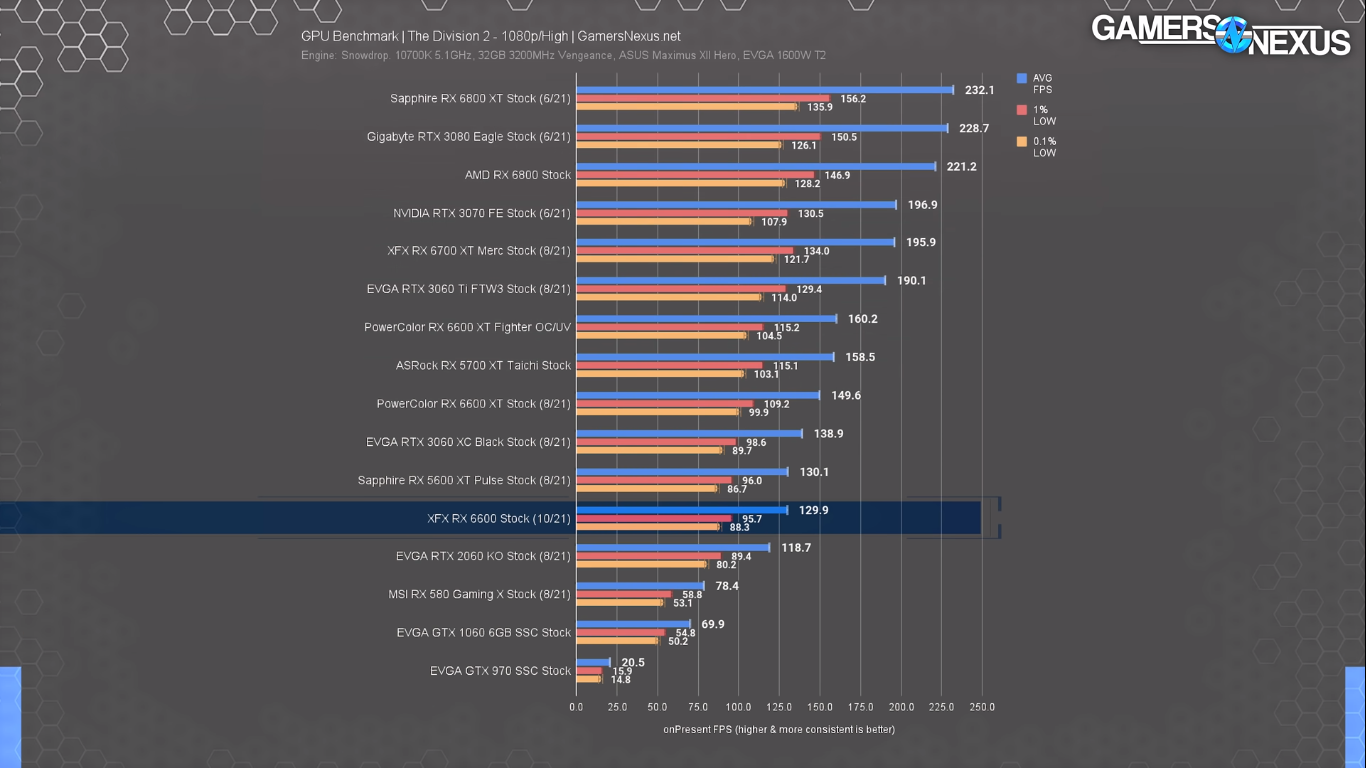The width and height of the screenshot is (1366, 768).
Task: Click the red 1% LOW legend swatch
Action: point(1021,110)
